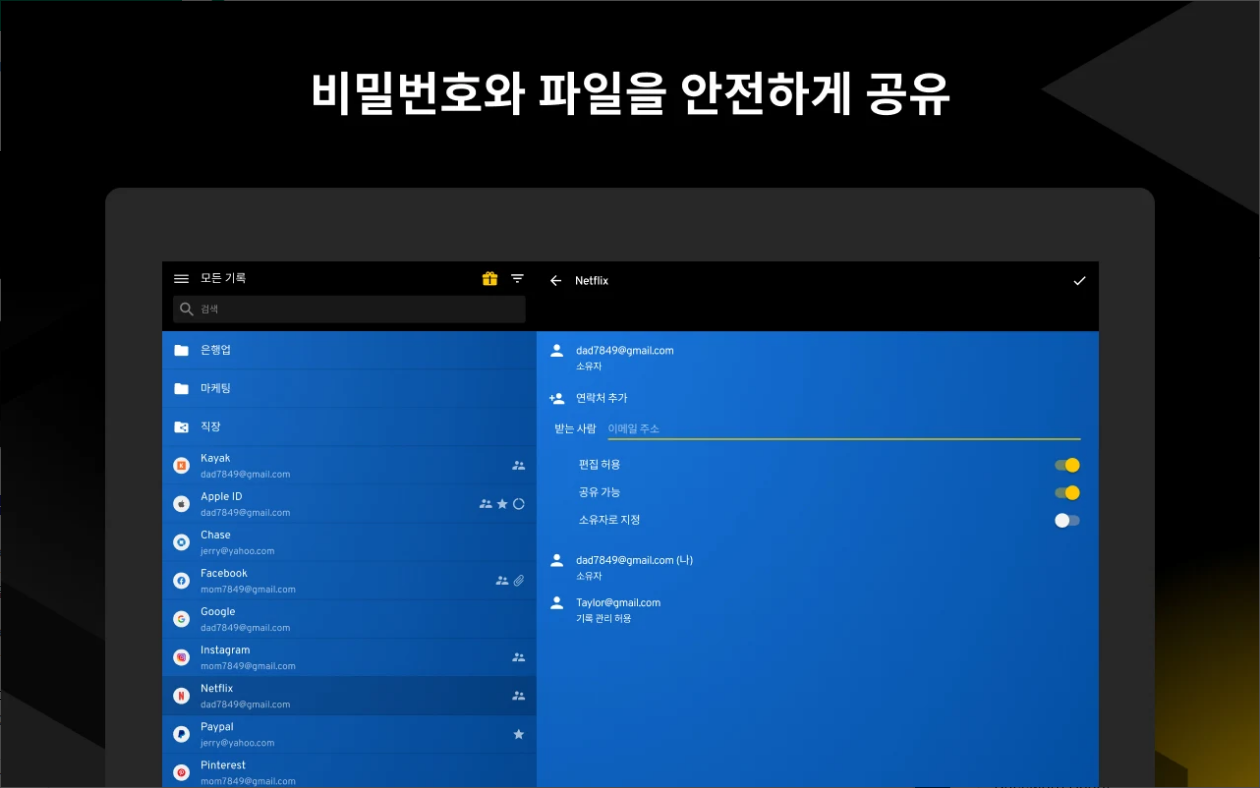Click the add contact icon next to 연락처 추가
The height and width of the screenshot is (788, 1260).
tap(556, 397)
